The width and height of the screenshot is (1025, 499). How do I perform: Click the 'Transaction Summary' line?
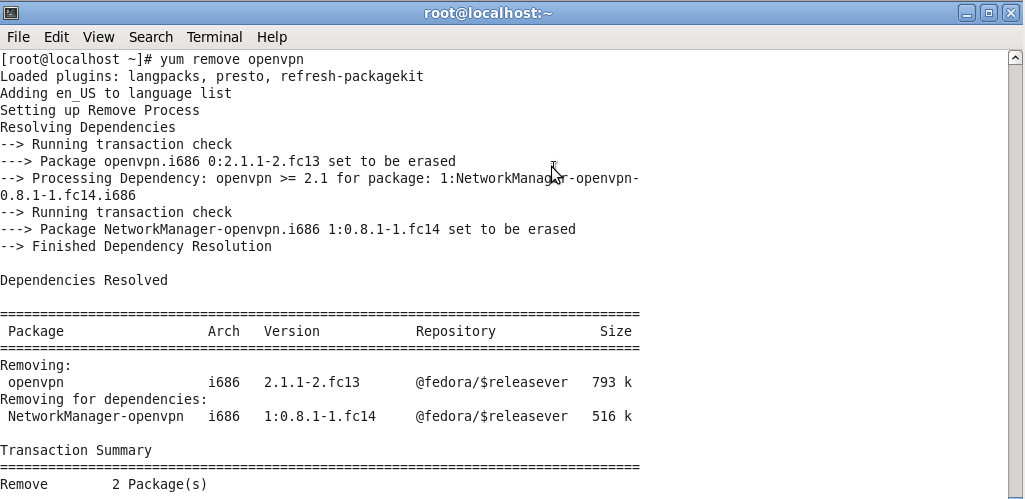click(x=76, y=451)
